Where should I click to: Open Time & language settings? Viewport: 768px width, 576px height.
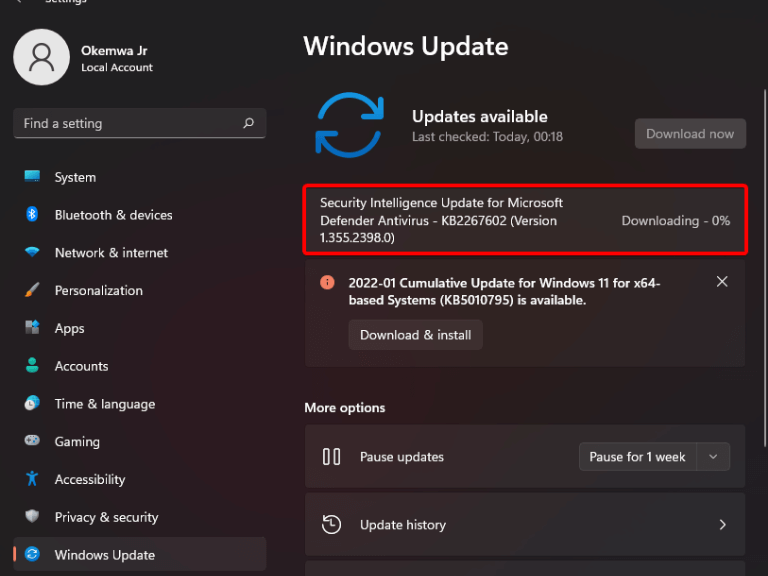pyautogui.click(x=140, y=404)
